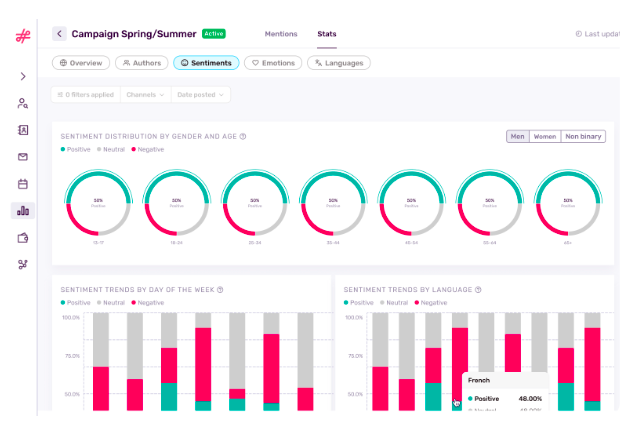
Task: Click the hashtag app logo
Action: (x=22, y=36)
